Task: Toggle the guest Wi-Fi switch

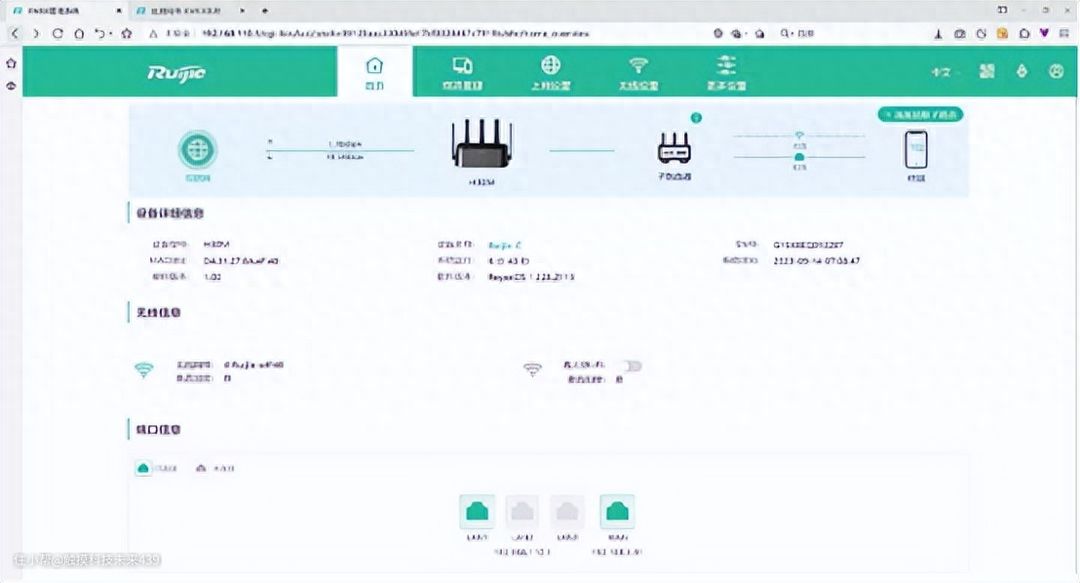Action: coord(631,366)
